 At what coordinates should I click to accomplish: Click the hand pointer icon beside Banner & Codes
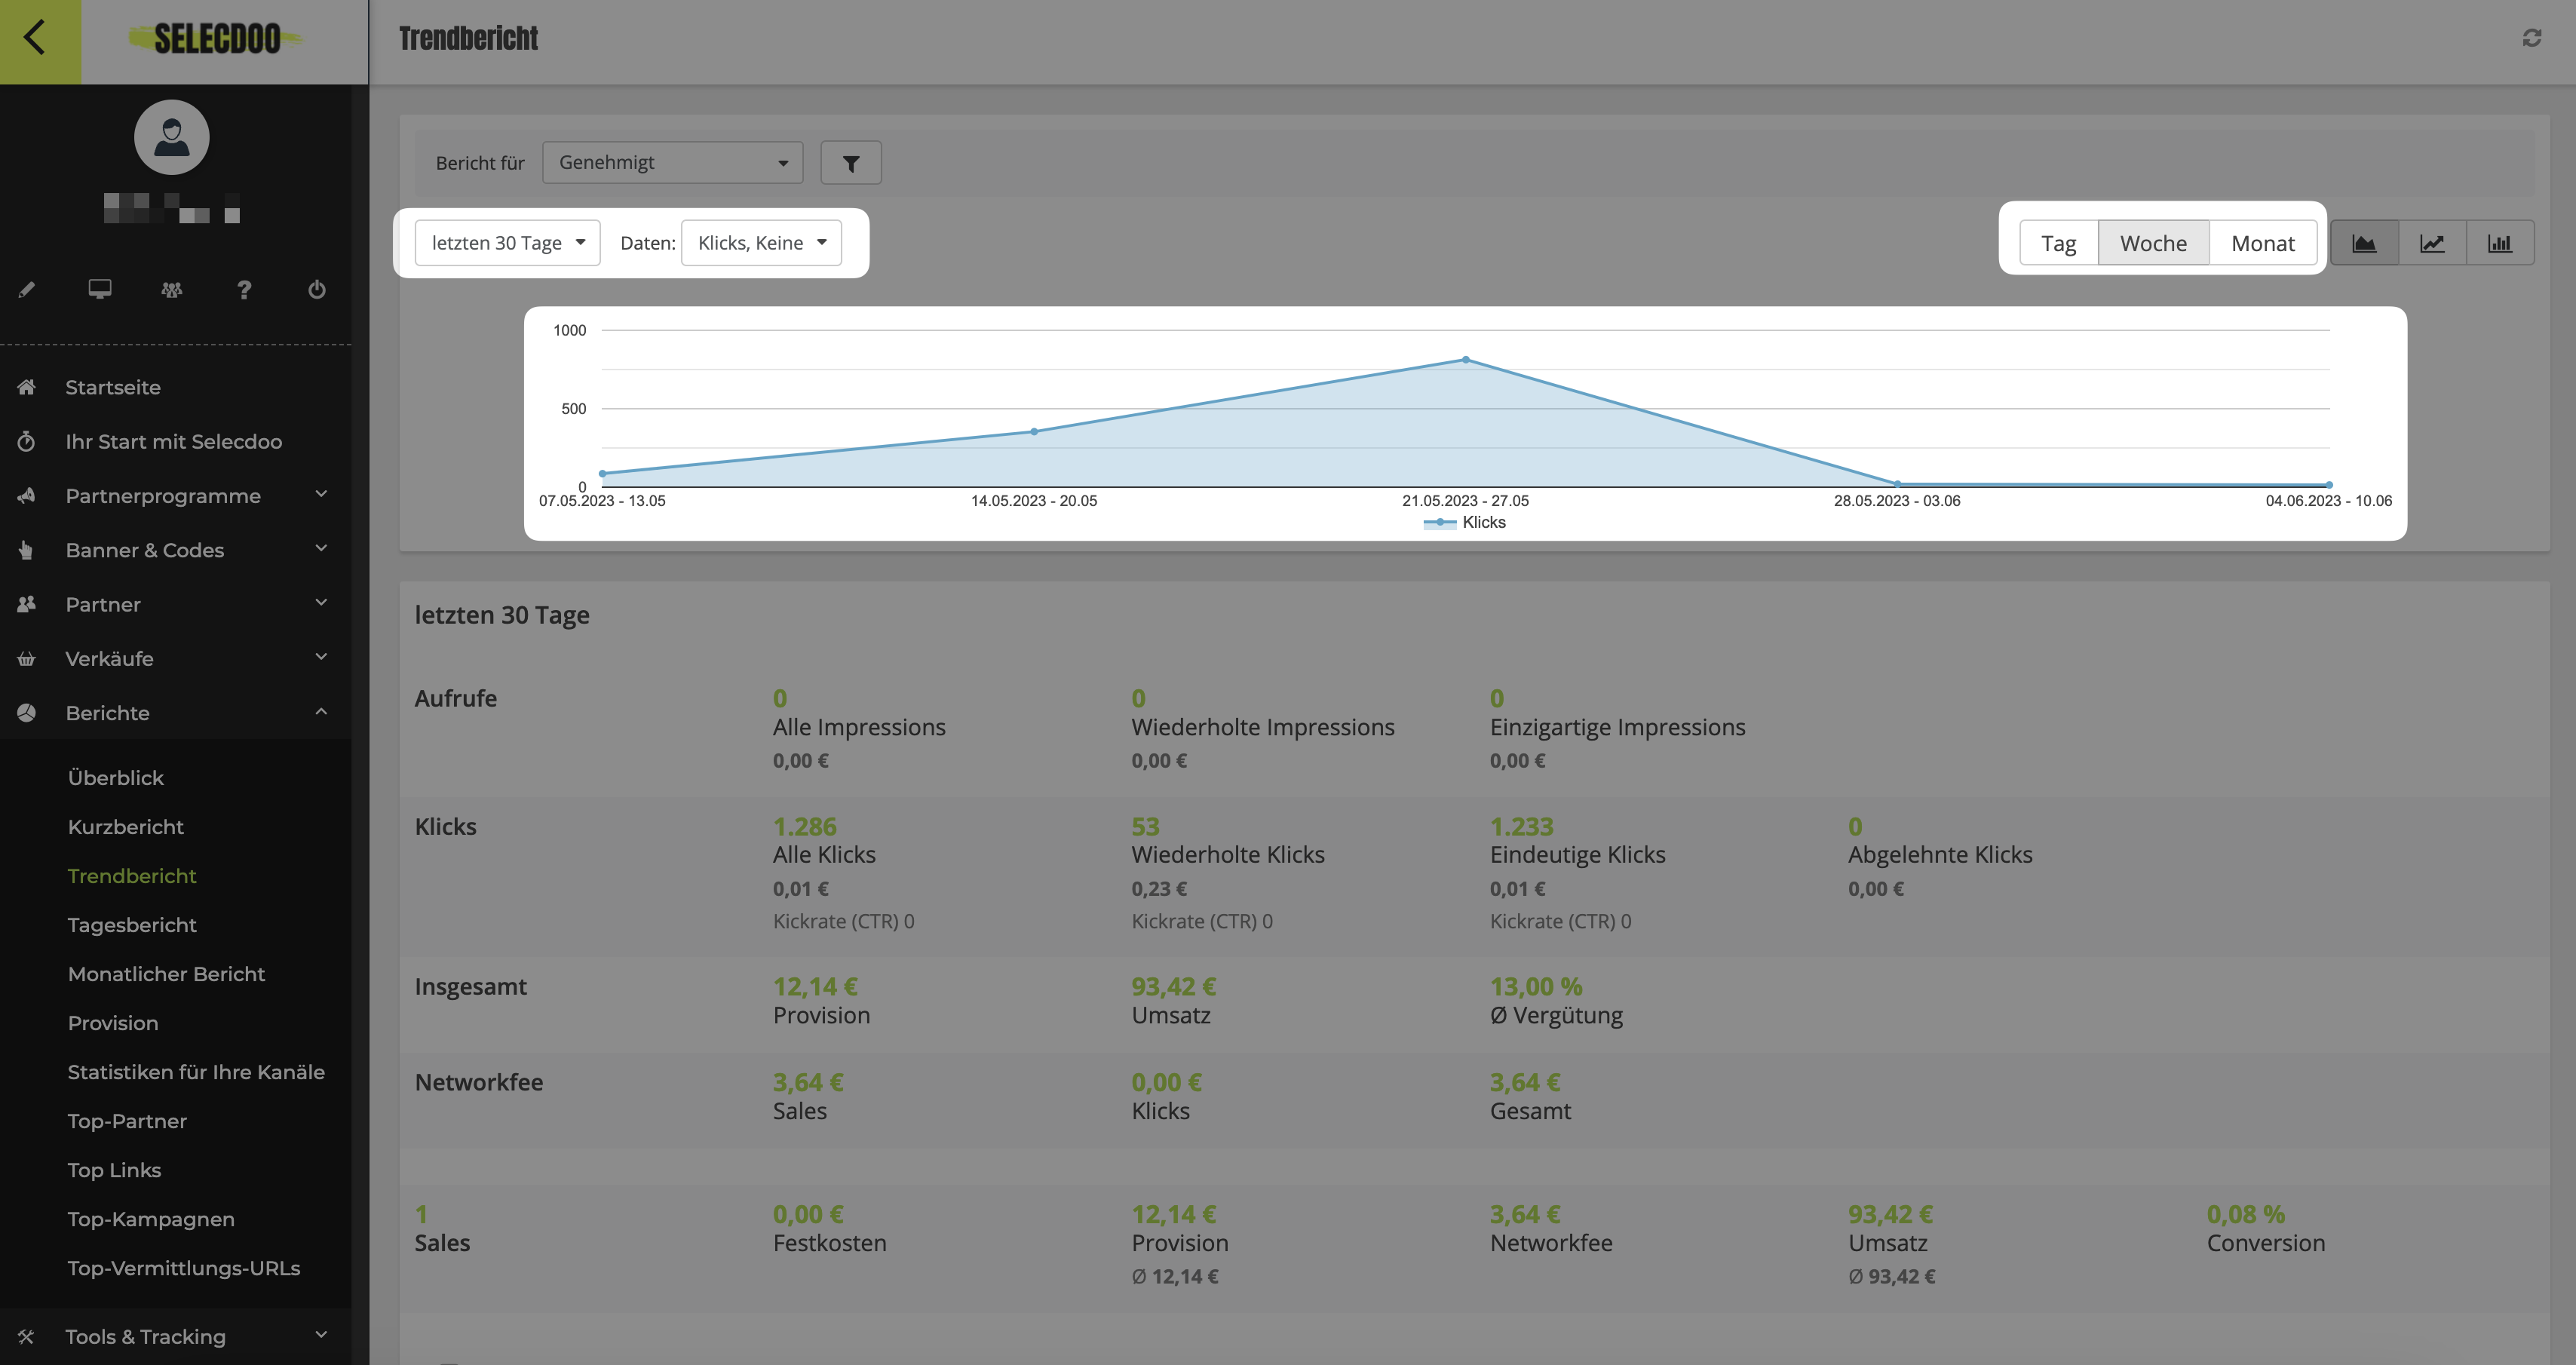27,550
